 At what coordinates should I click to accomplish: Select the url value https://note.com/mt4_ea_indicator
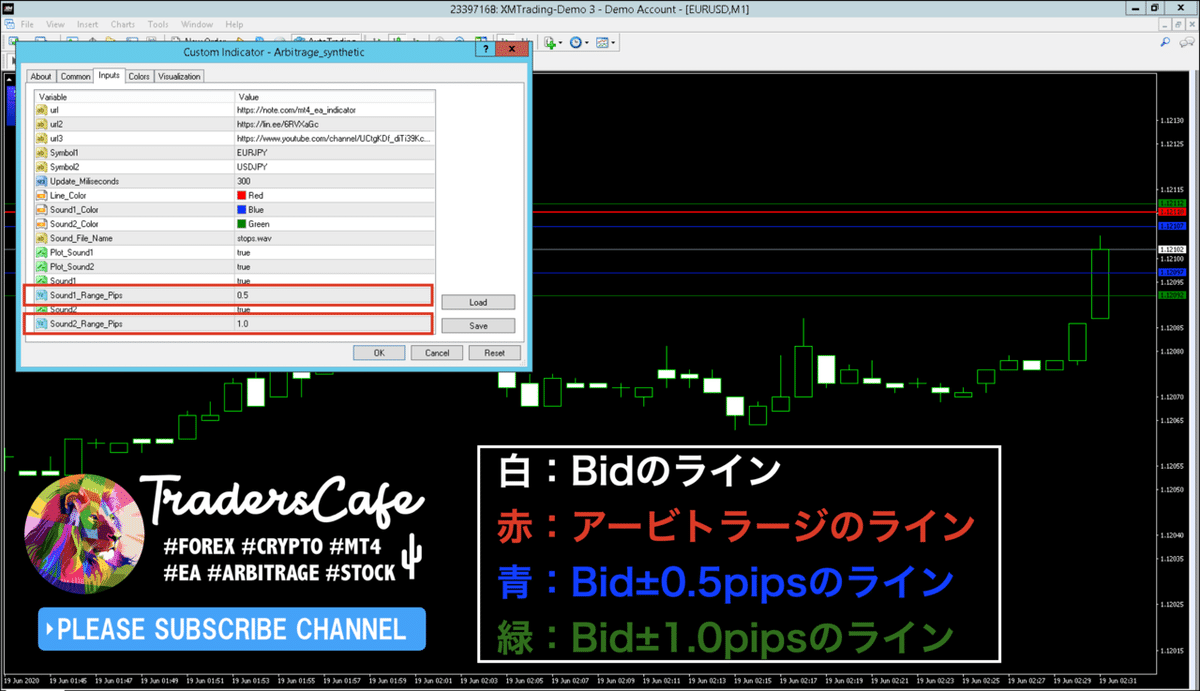pos(296,109)
